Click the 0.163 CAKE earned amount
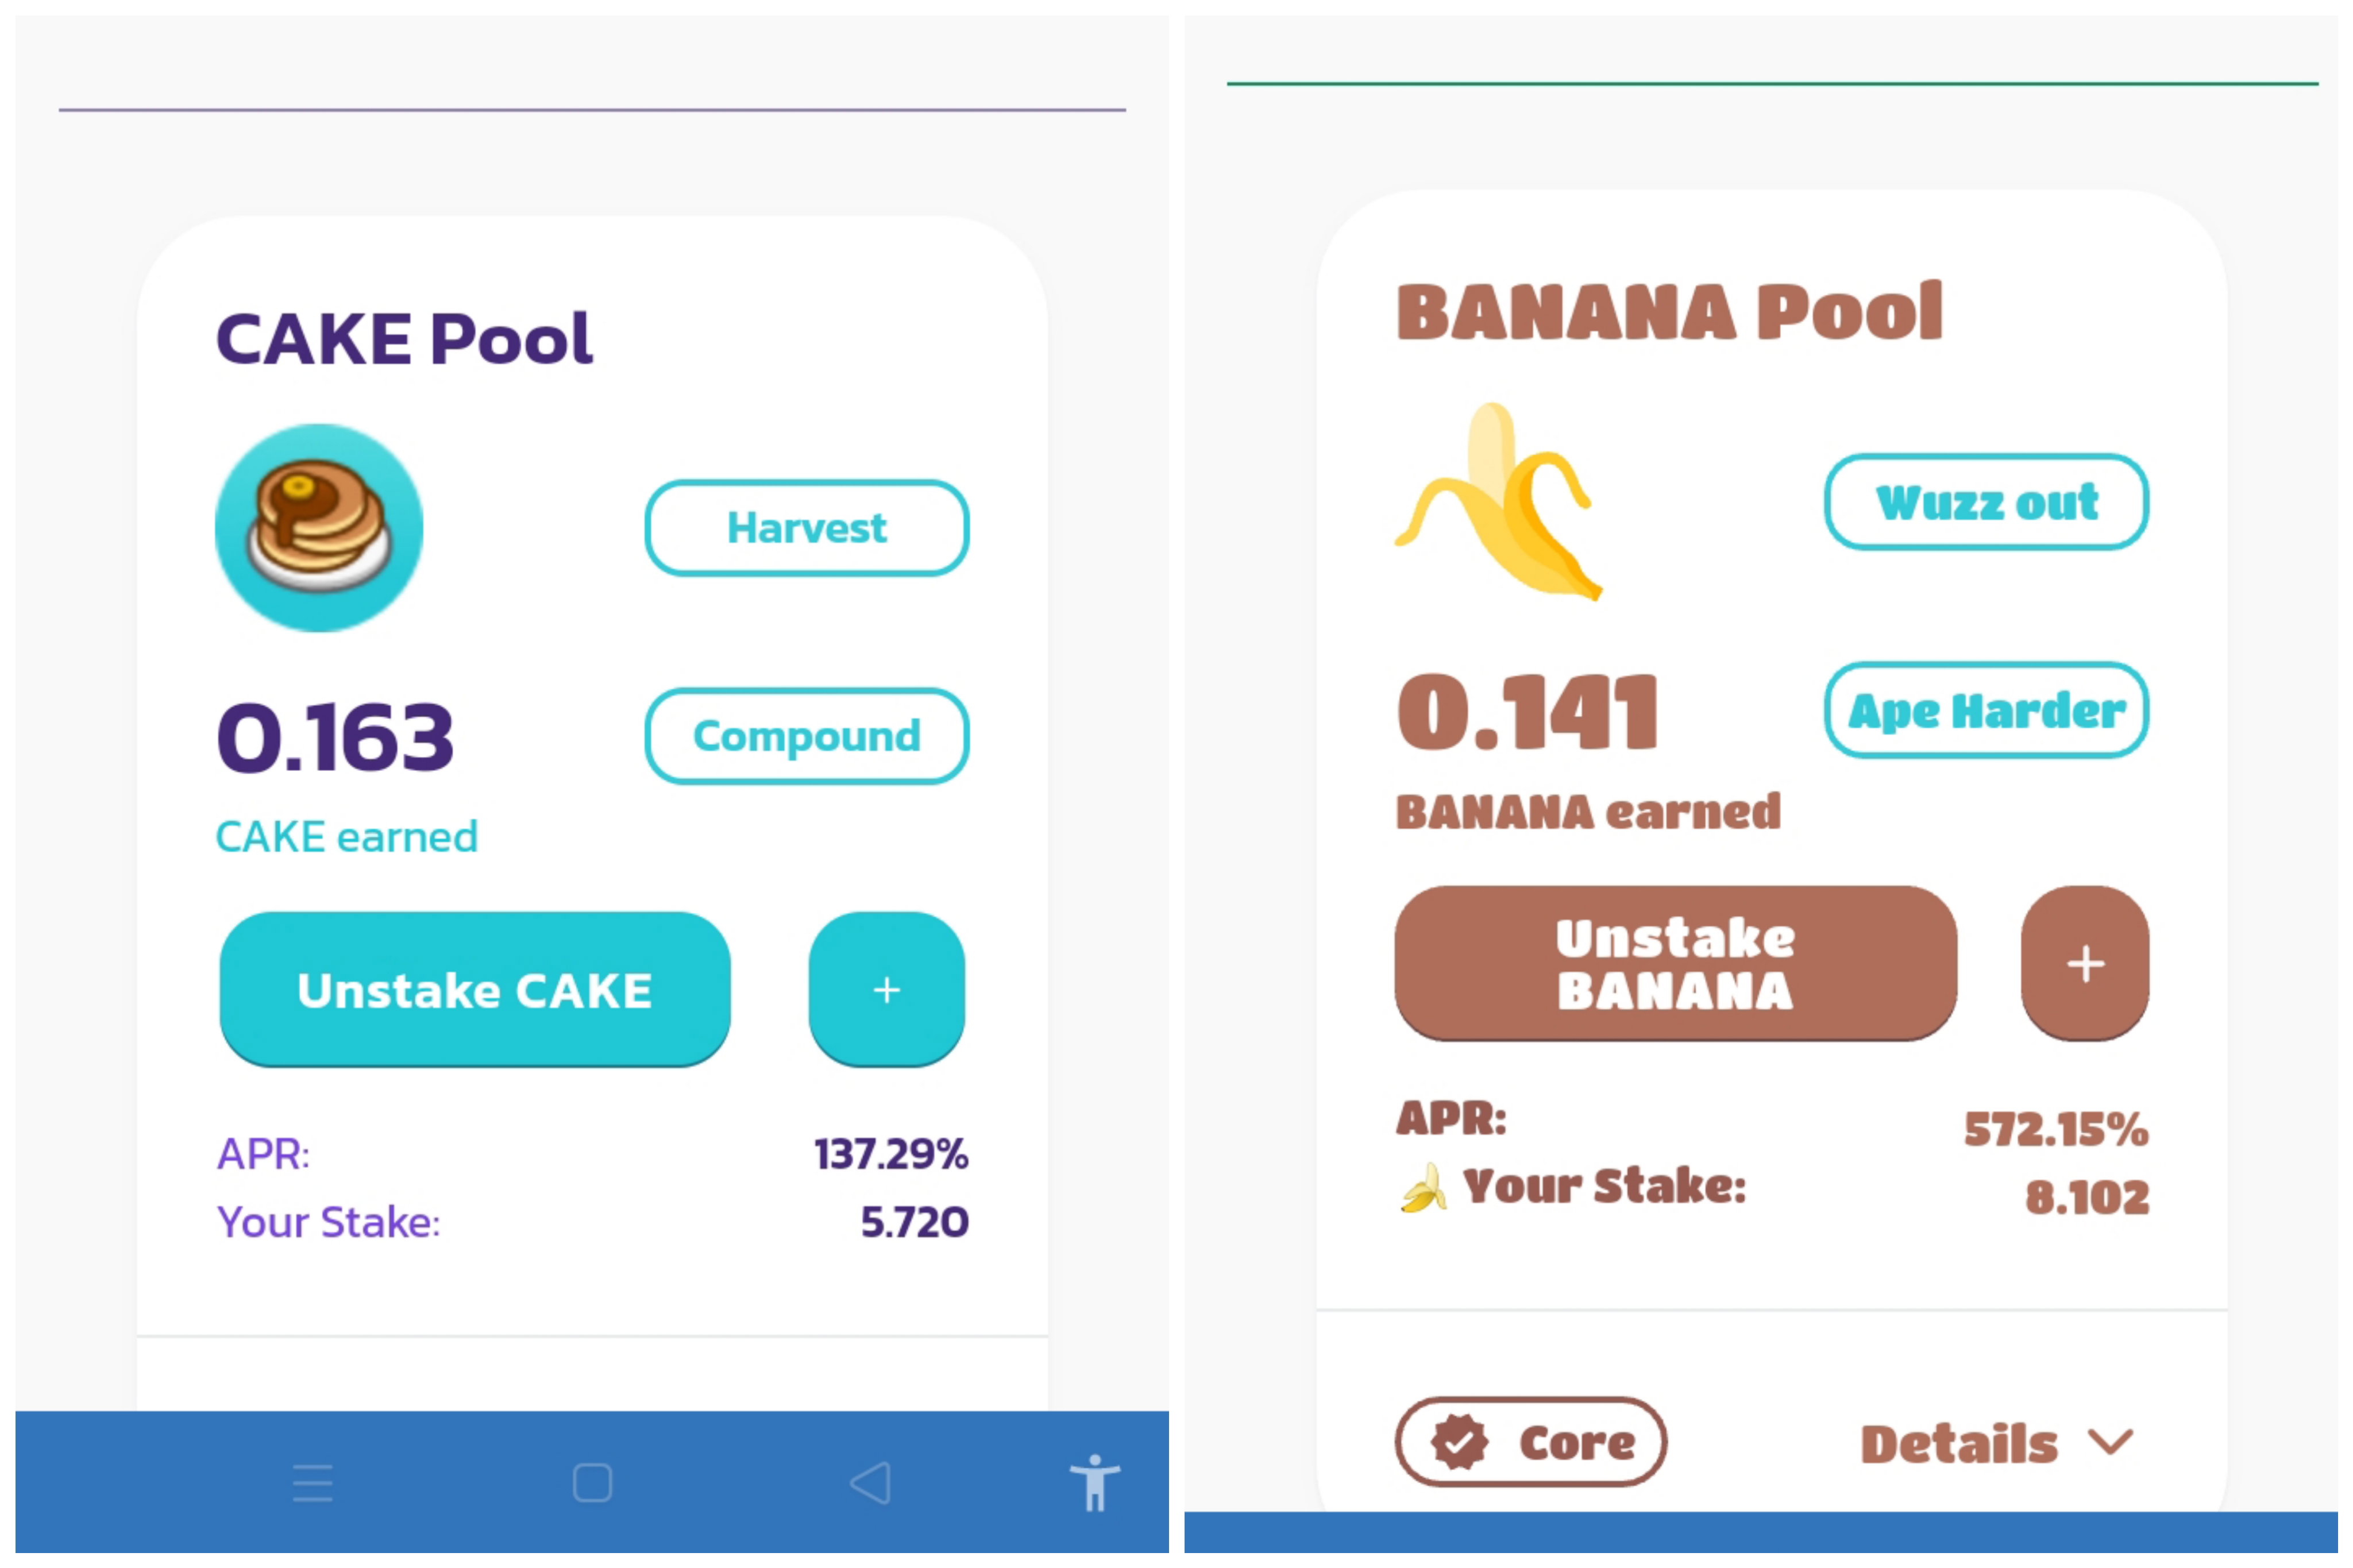2353x1568 pixels. [335, 737]
